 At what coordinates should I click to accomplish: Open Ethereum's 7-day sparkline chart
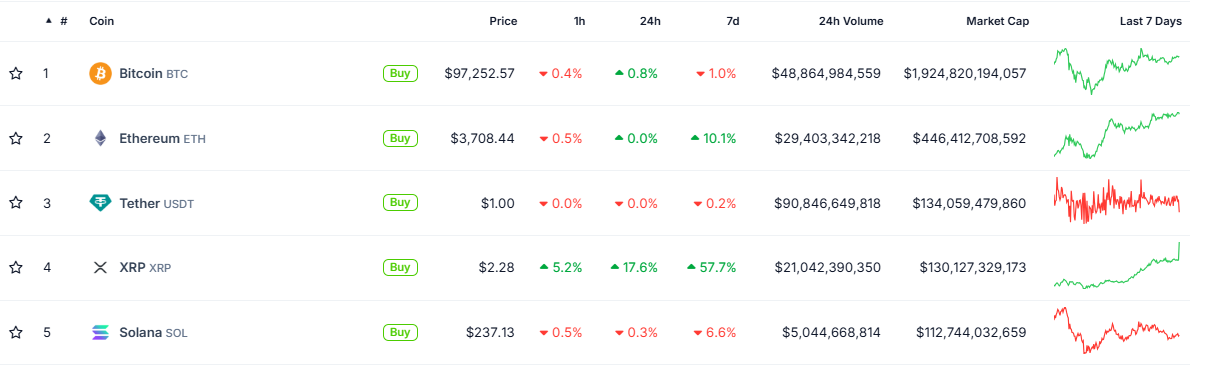pyautogui.click(x=1116, y=135)
